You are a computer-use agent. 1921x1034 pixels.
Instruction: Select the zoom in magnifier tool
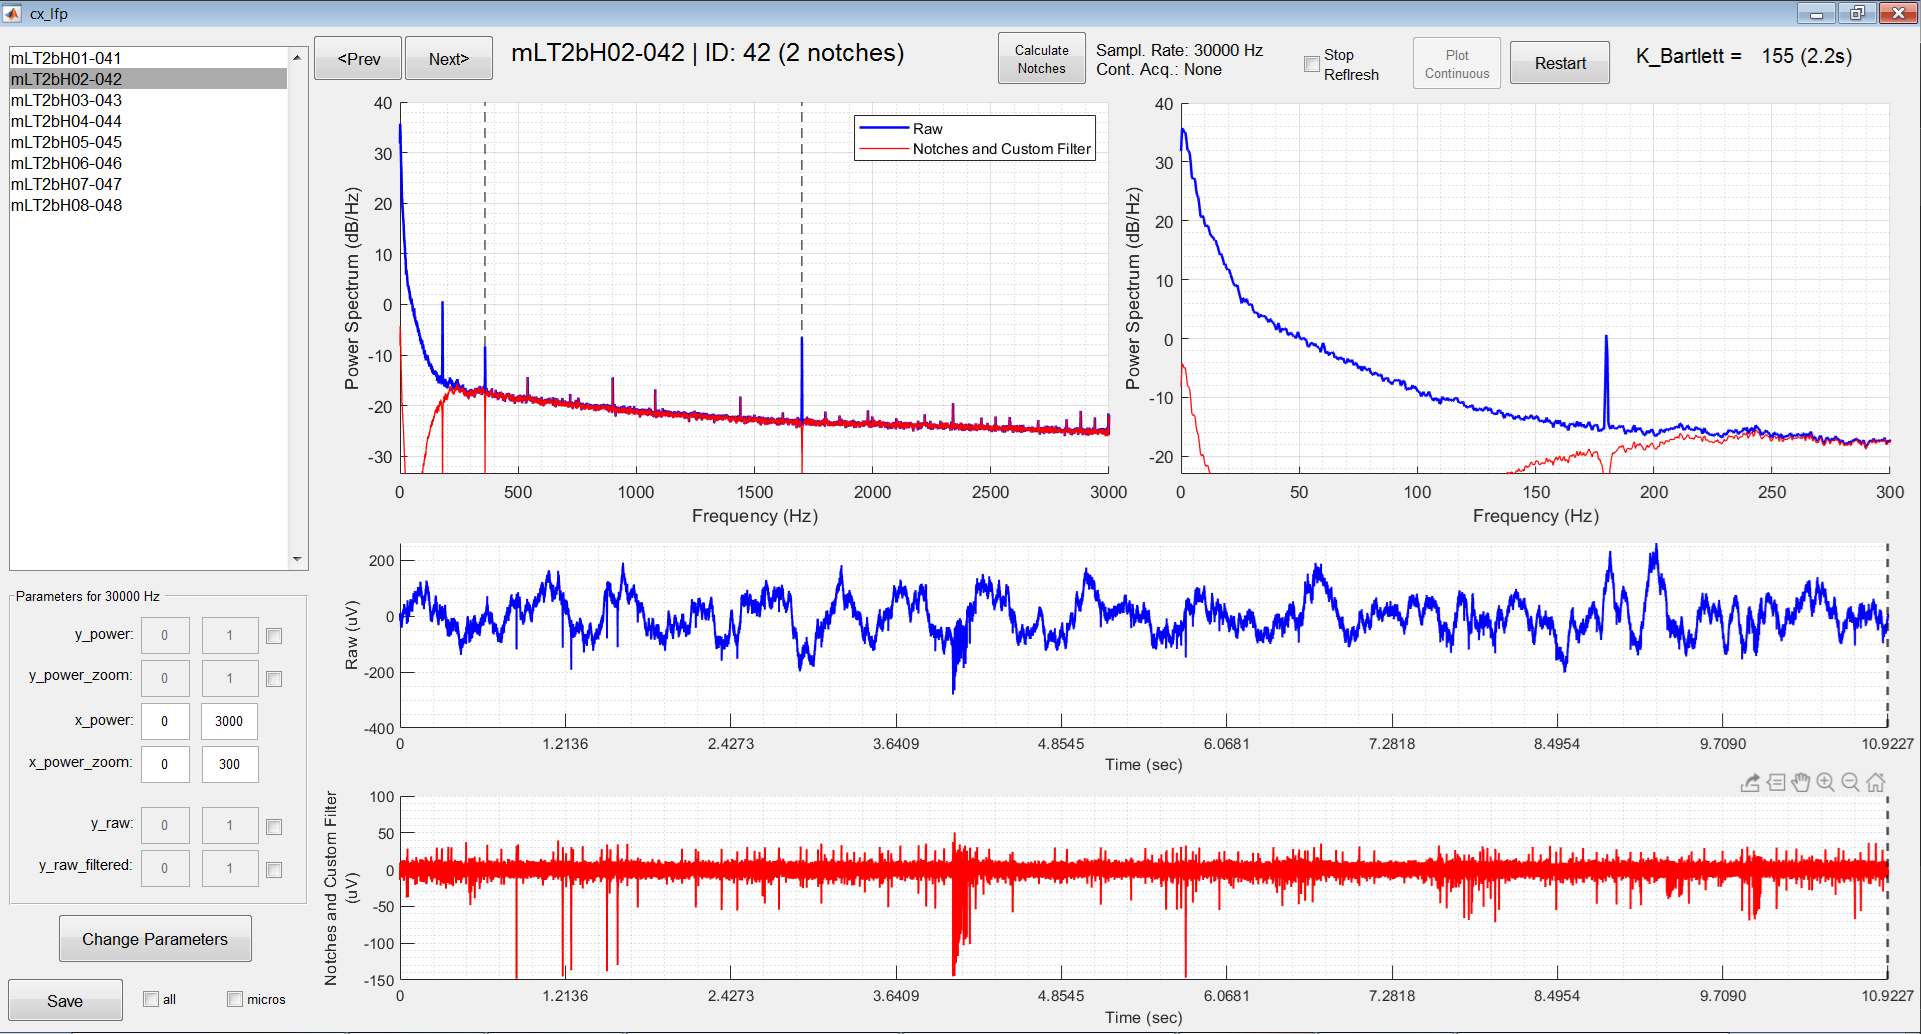coord(1826,783)
